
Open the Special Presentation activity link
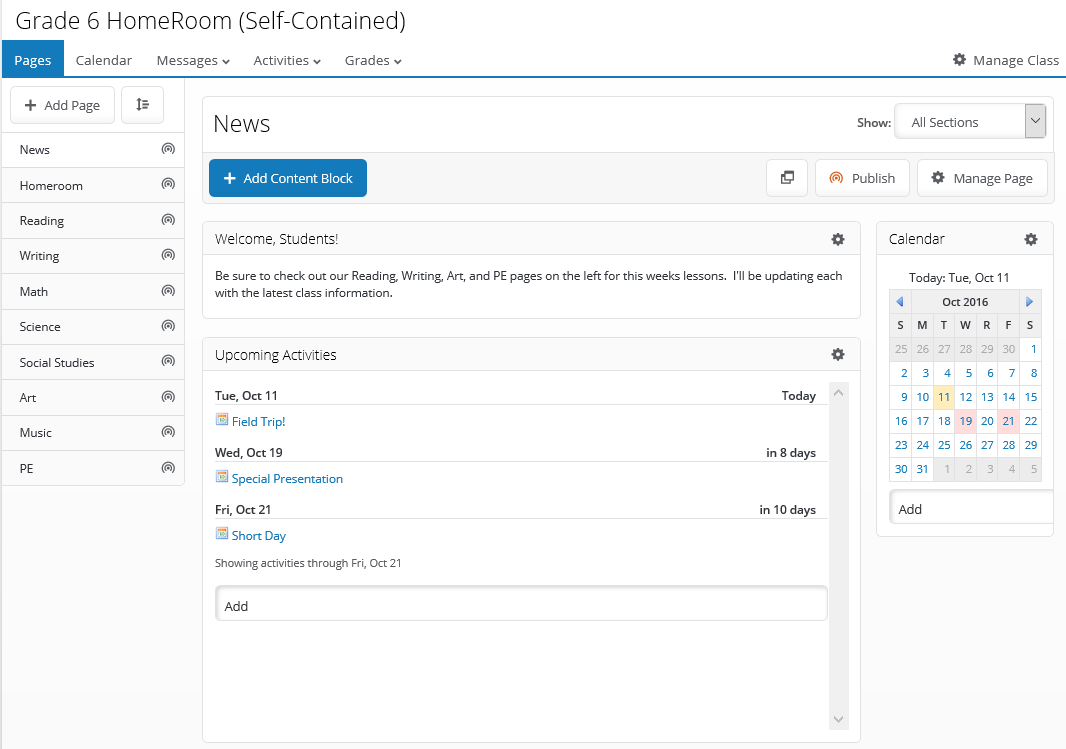[x=287, y=479]
